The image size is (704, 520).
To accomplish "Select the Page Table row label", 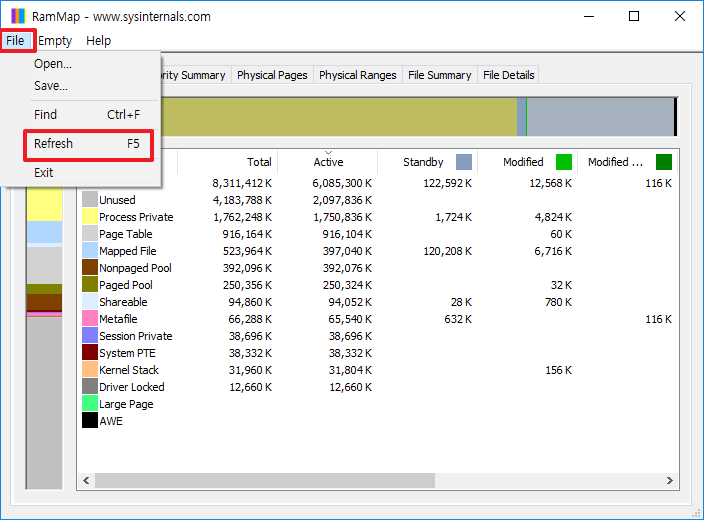I will tap(126, 234).
